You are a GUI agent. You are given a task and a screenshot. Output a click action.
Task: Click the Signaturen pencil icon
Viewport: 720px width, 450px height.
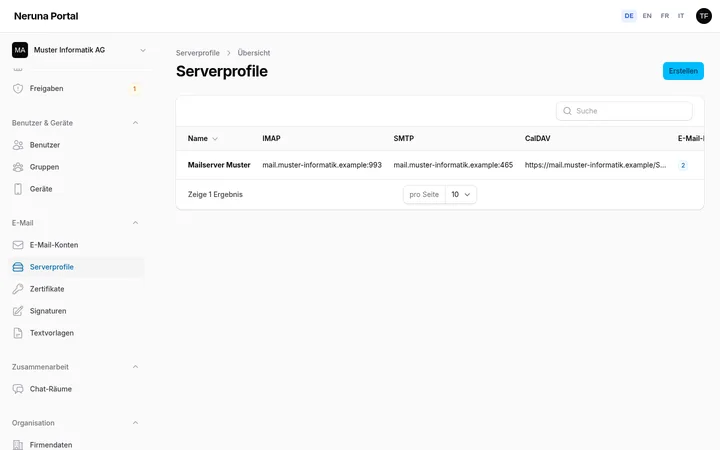18,311
